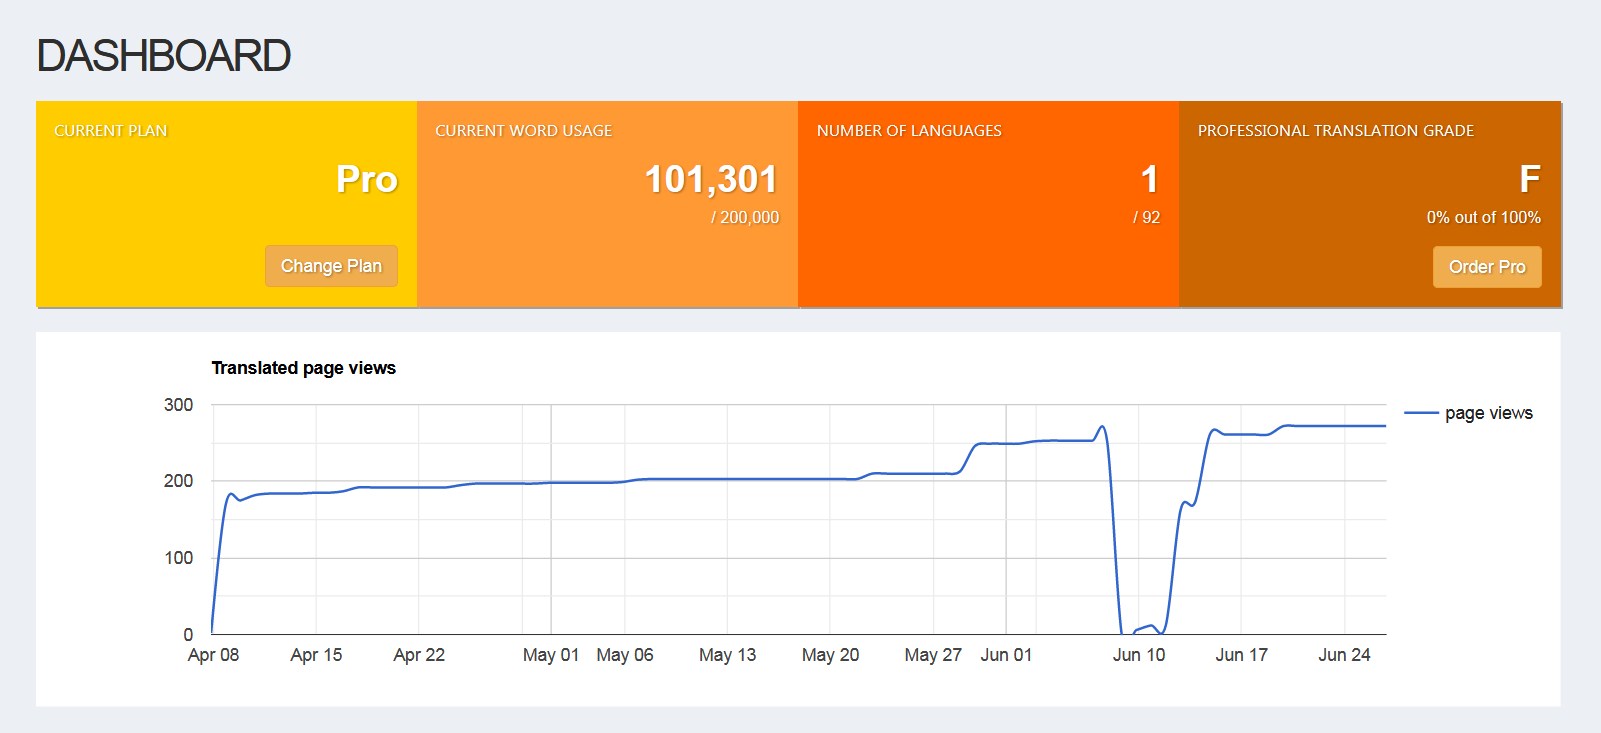This screenshot has width=1601, height=733.
Task: Click the 0% out of 100% text
Action: tap(1483, 217)
